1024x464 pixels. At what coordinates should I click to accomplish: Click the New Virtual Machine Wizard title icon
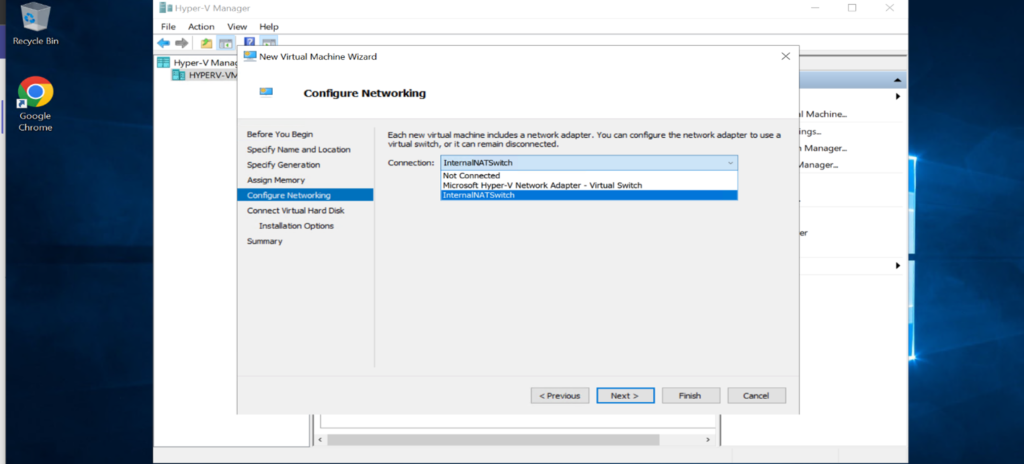[250, 56]
